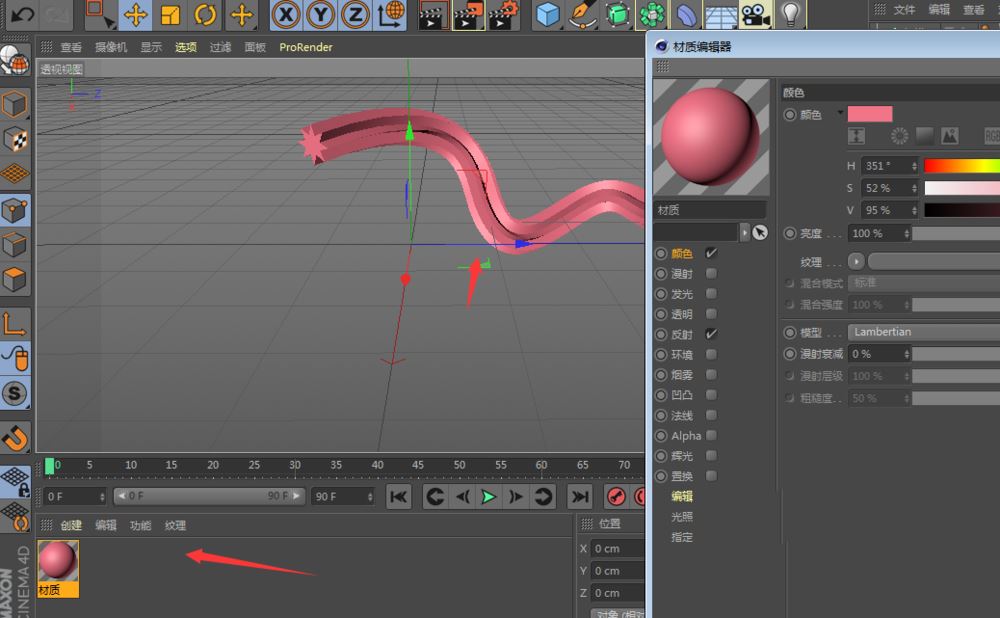Activate the Rotate tool

click(x=205, y=14)
